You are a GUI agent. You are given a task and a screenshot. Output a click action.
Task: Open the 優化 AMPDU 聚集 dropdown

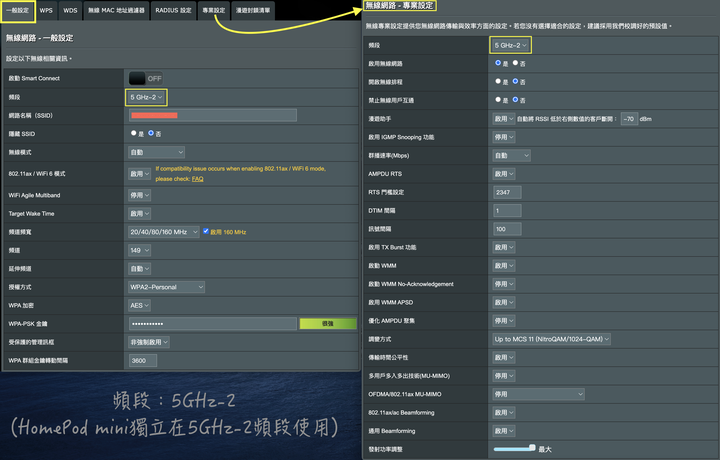pos(504,321)
